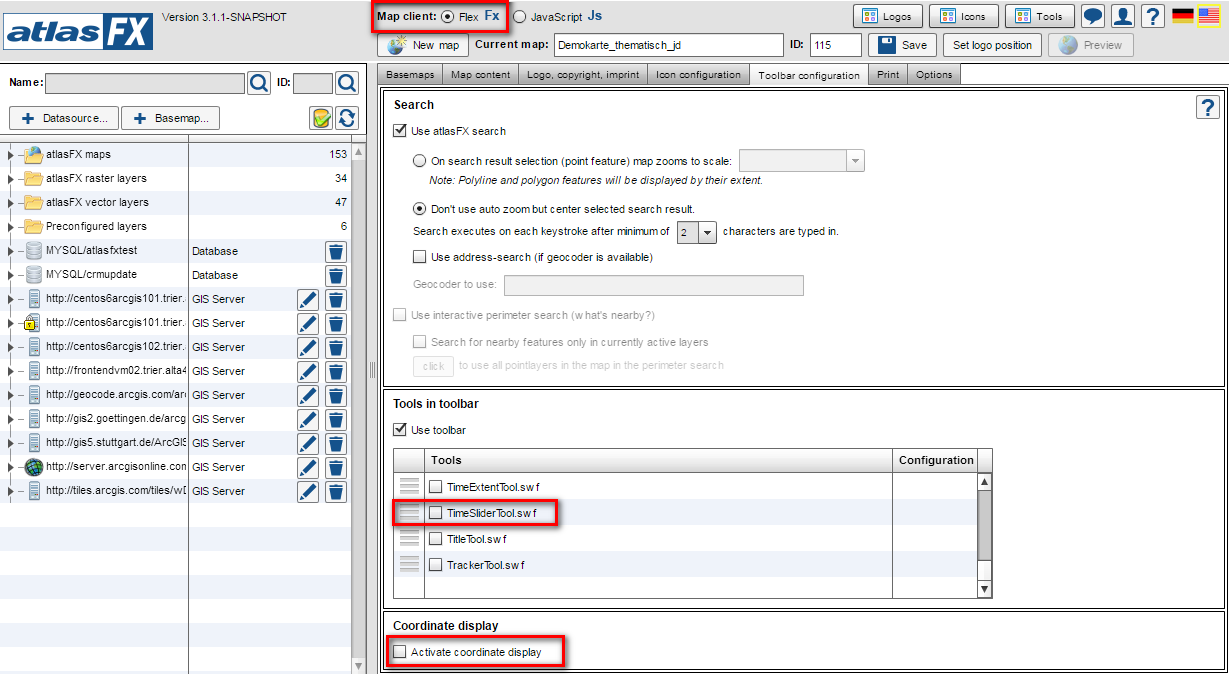Click the tools list scroll-up arrow

click(x=985, y=482)
